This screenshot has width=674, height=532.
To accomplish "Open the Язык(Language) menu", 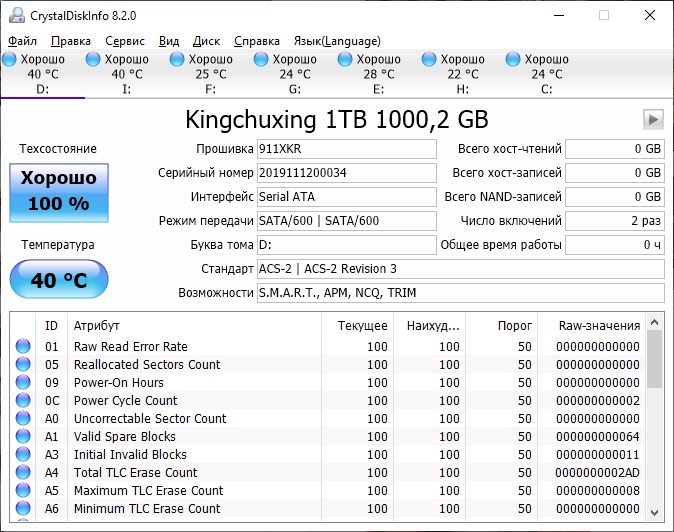I will [337, 41].
